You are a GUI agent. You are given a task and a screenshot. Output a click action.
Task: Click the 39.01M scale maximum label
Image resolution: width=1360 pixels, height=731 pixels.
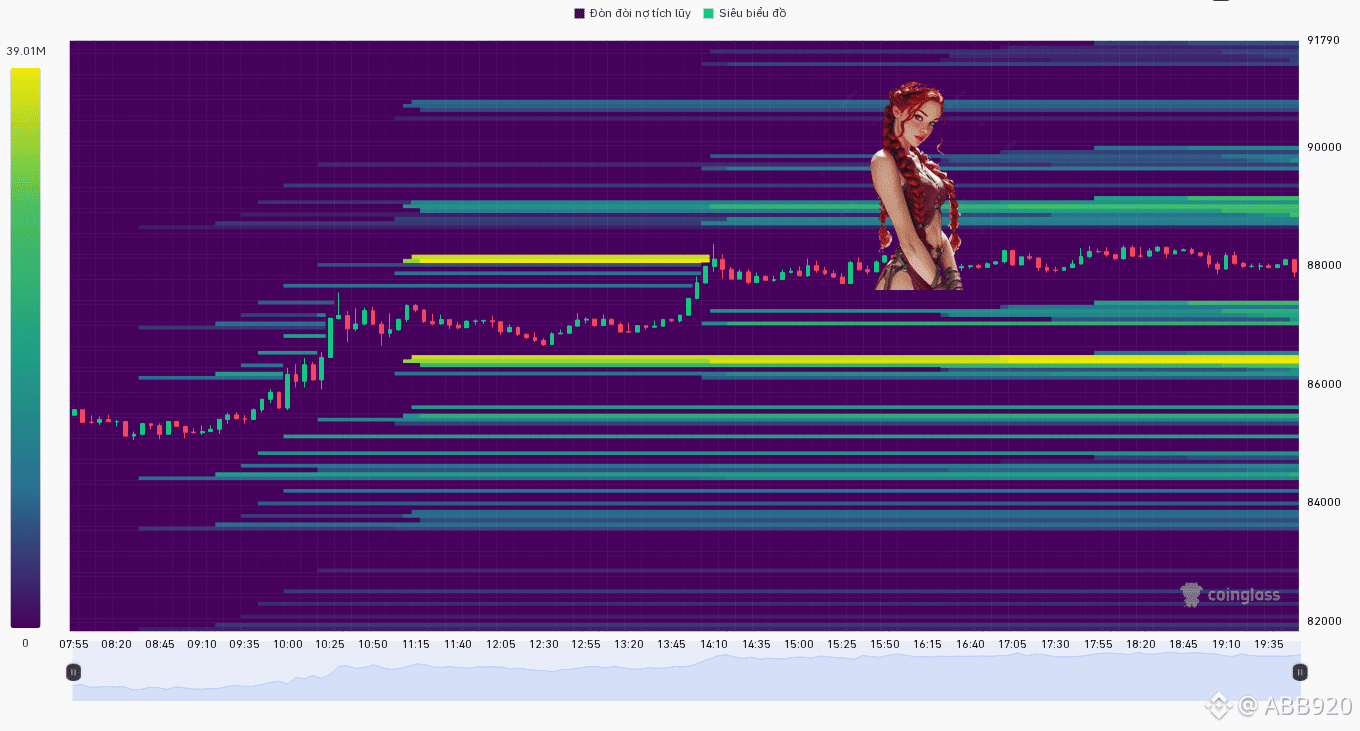coord(26,51)
